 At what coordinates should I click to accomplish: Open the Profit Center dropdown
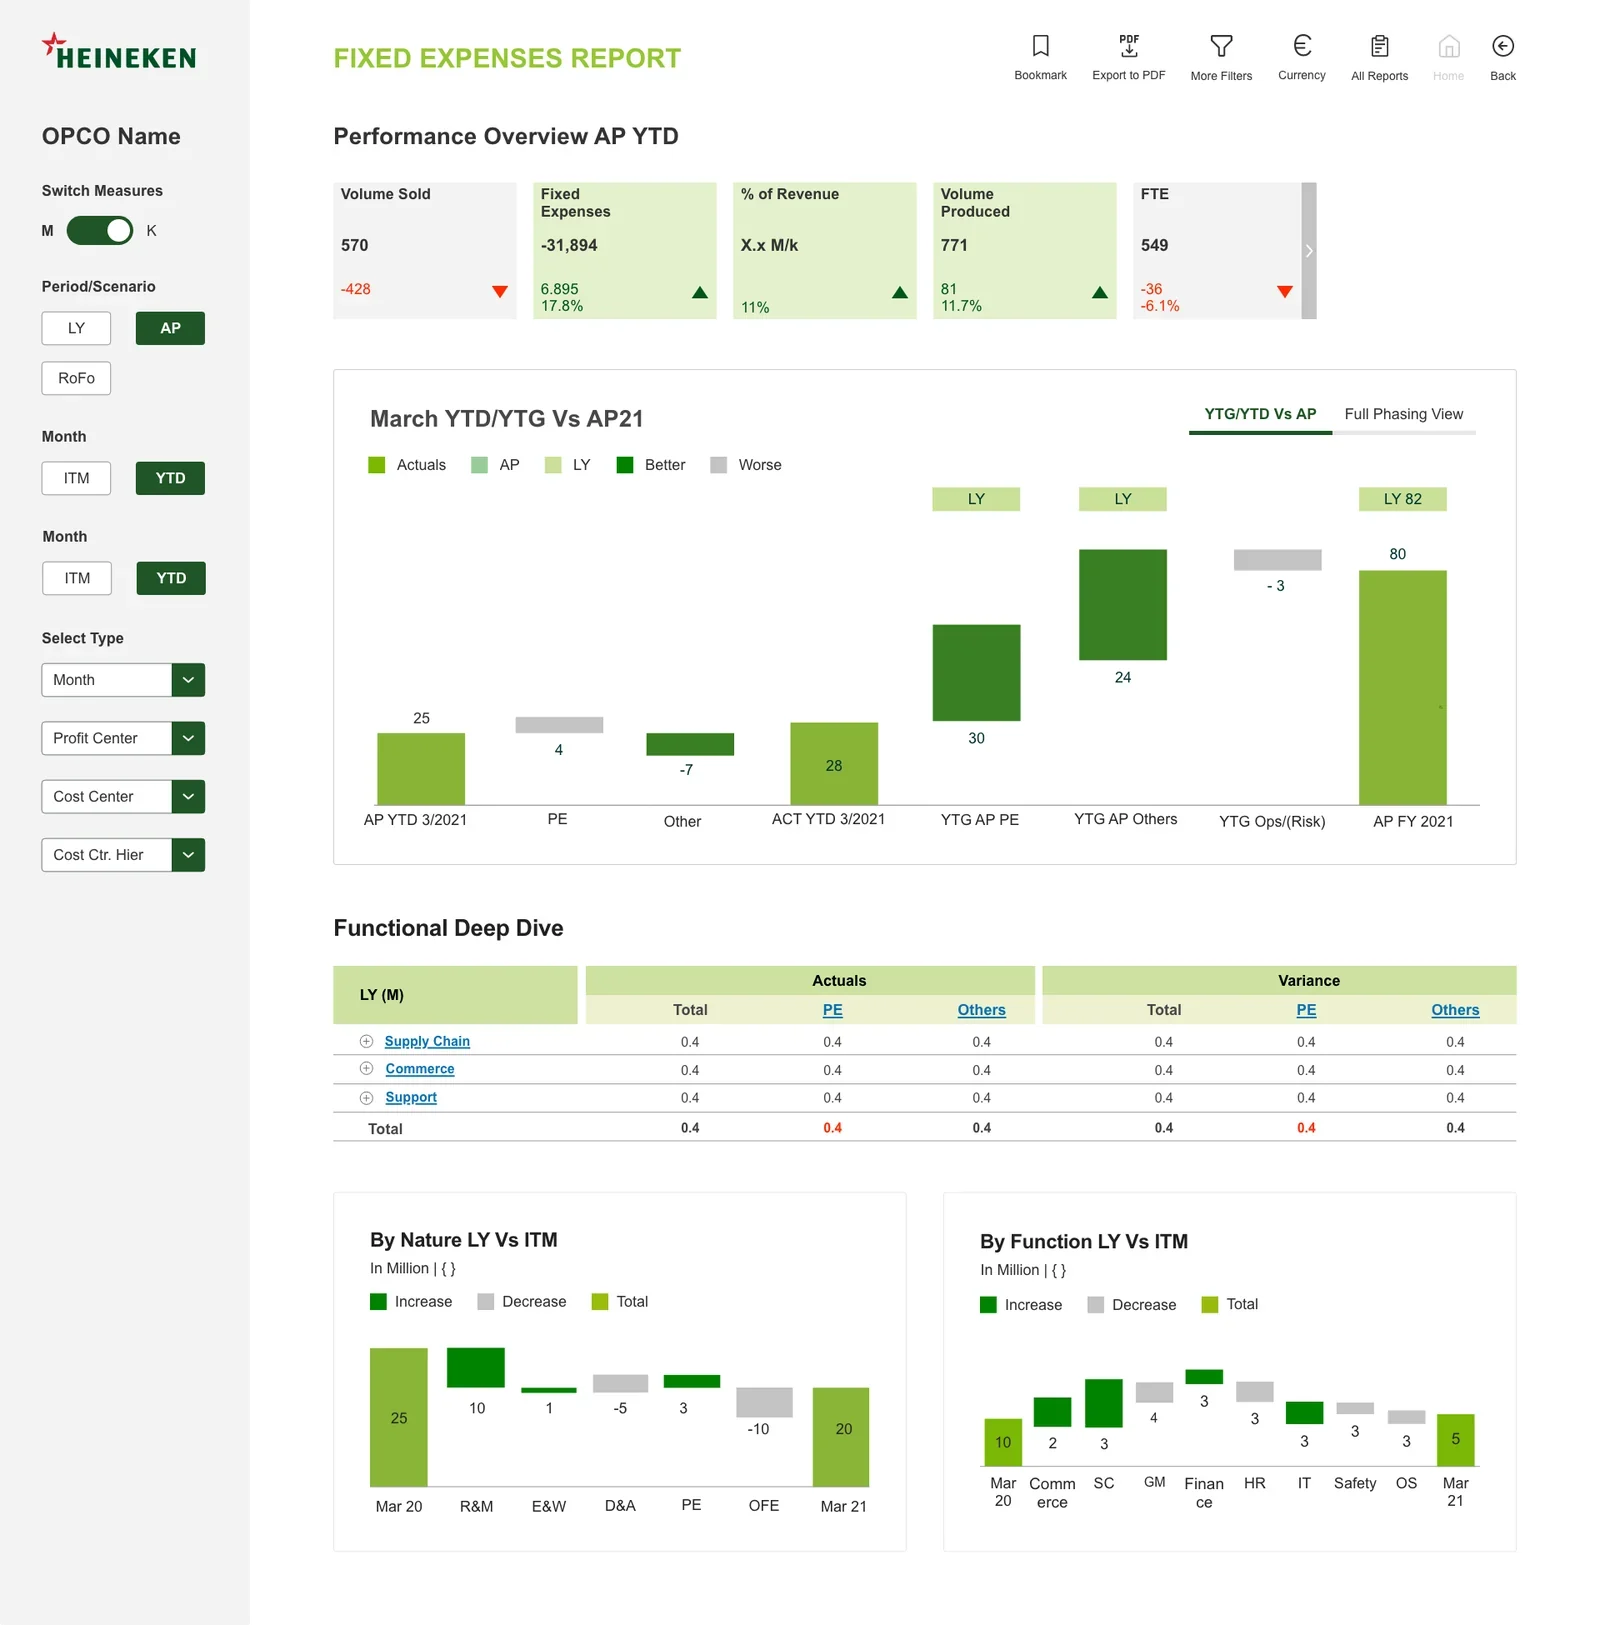click(x=123, y=738)
